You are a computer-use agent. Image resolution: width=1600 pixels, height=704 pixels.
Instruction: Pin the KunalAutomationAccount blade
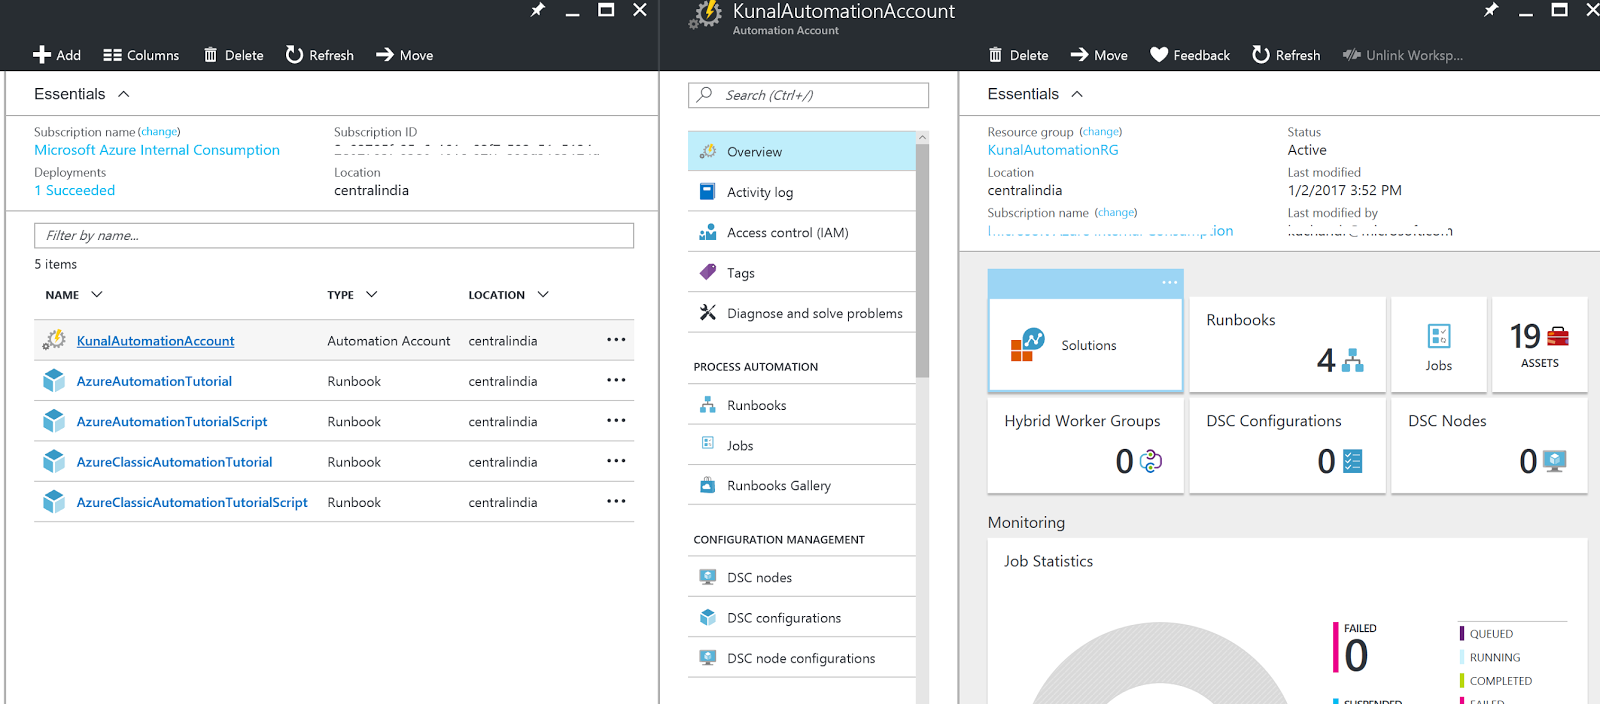click(x=1491, y=10)
